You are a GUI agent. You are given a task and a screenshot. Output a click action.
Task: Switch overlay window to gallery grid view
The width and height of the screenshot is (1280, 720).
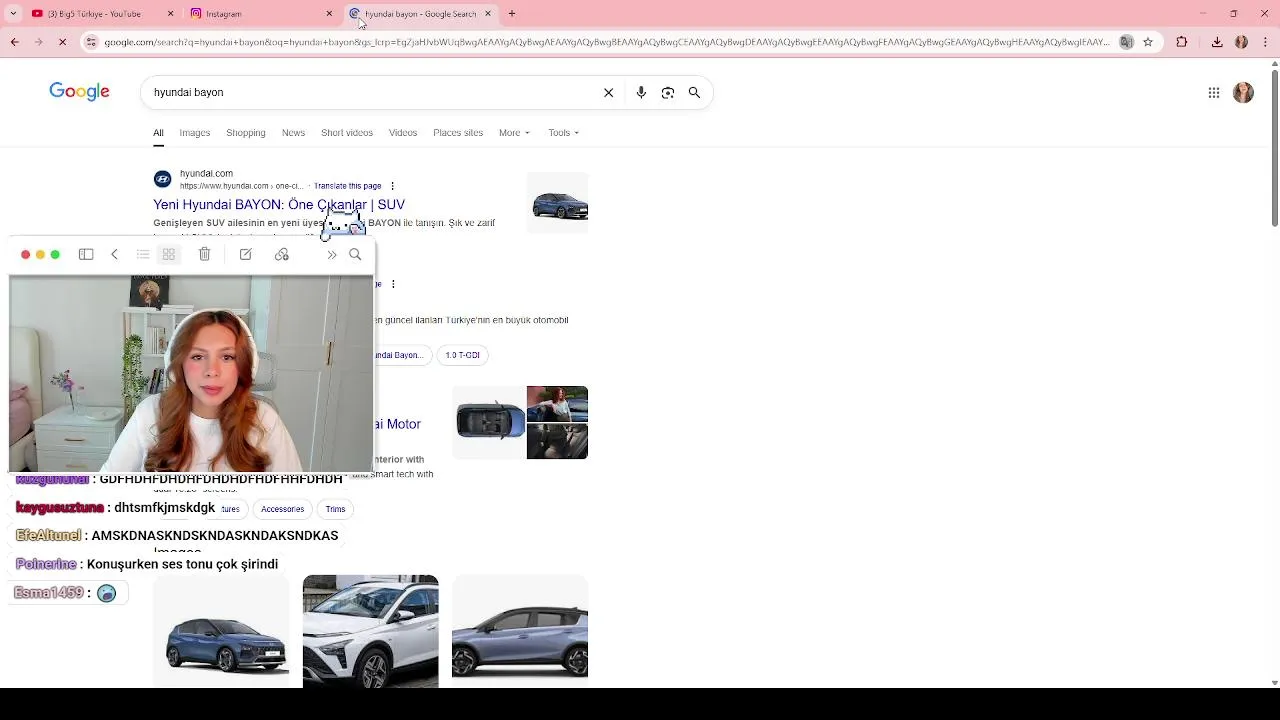(169, 255)
